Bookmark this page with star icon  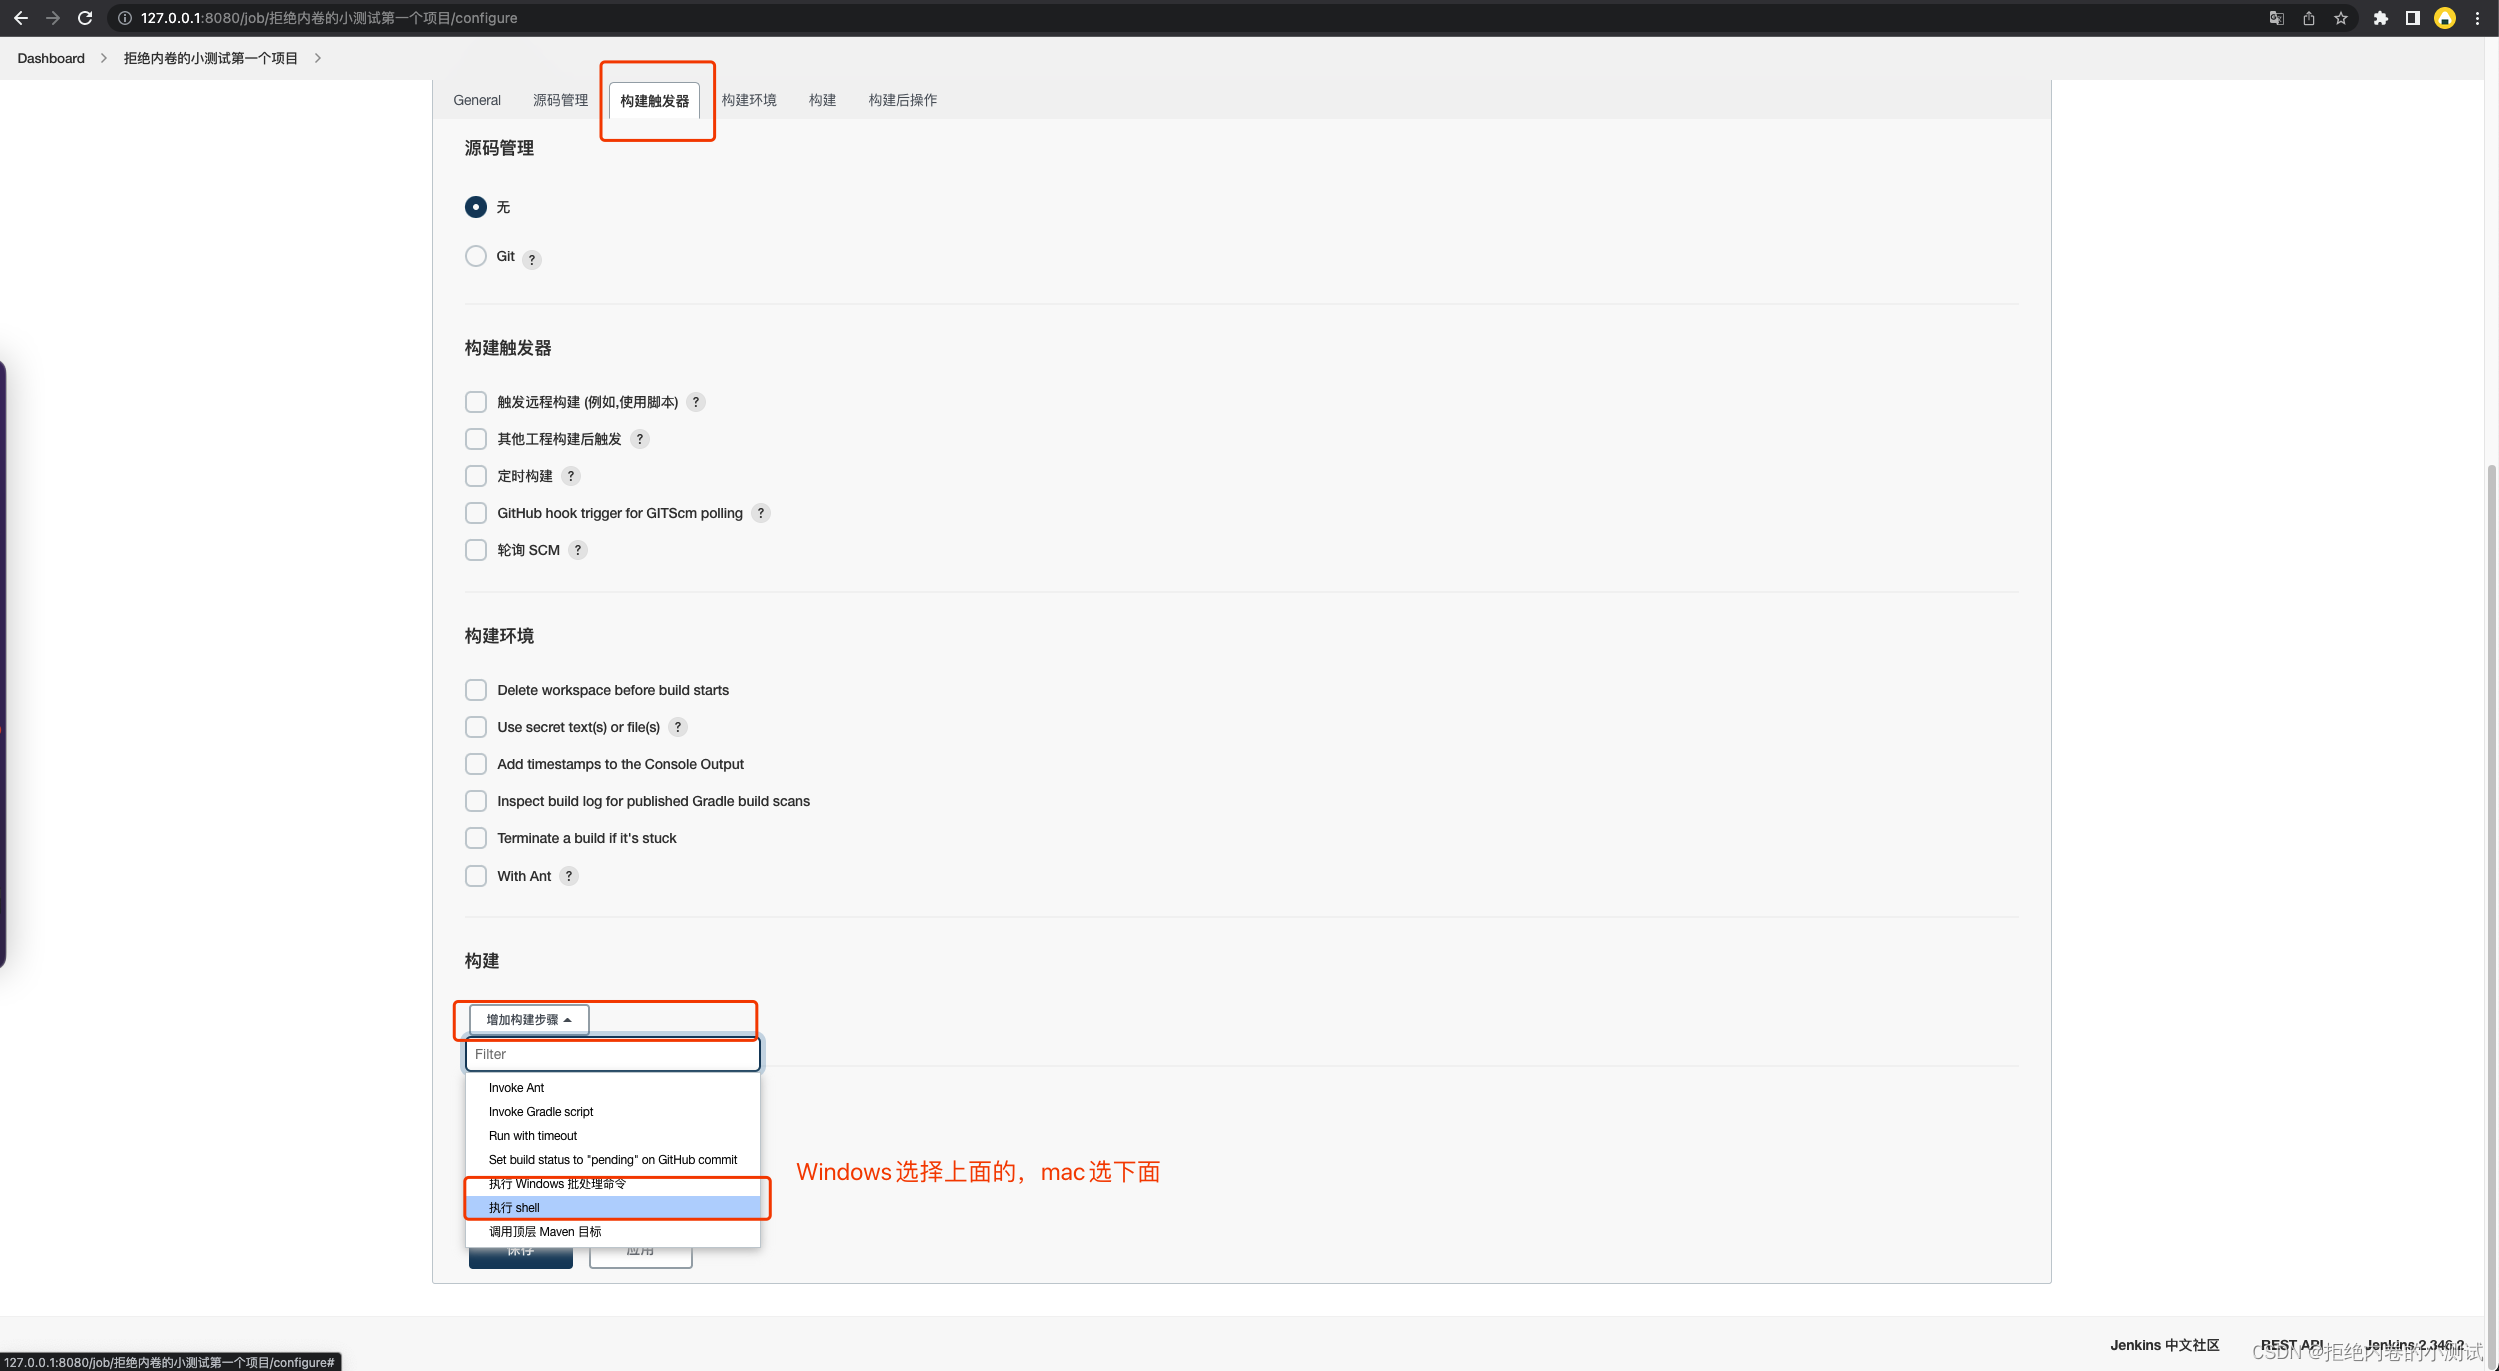point(2341,18)
